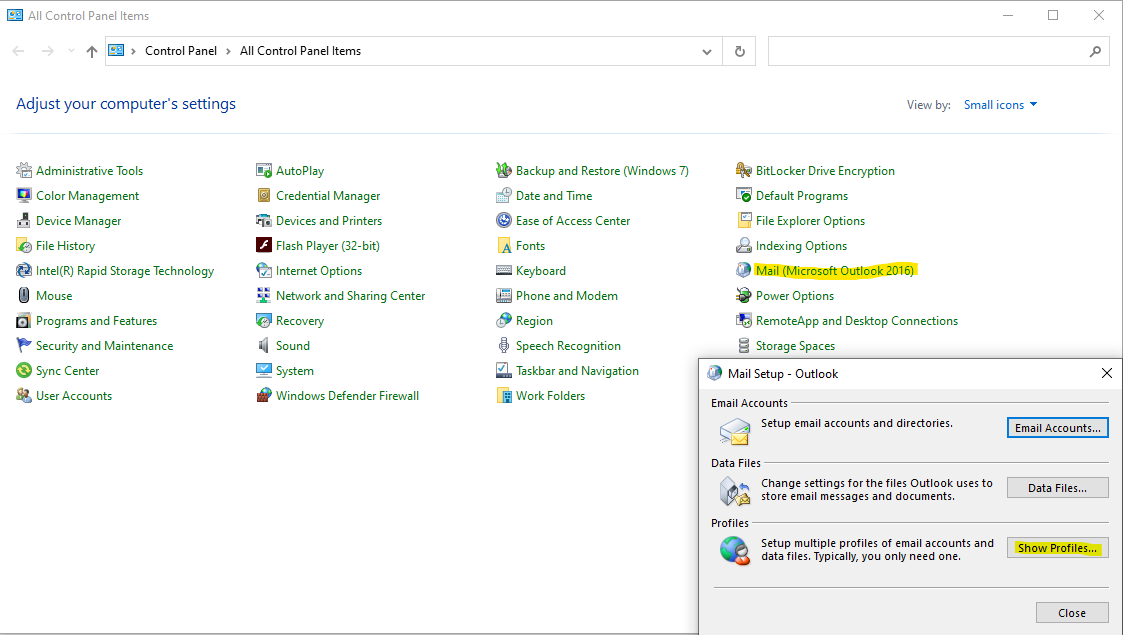Close the Mail Setup dialog with Close button
1123x635 pixels.
1071,613
